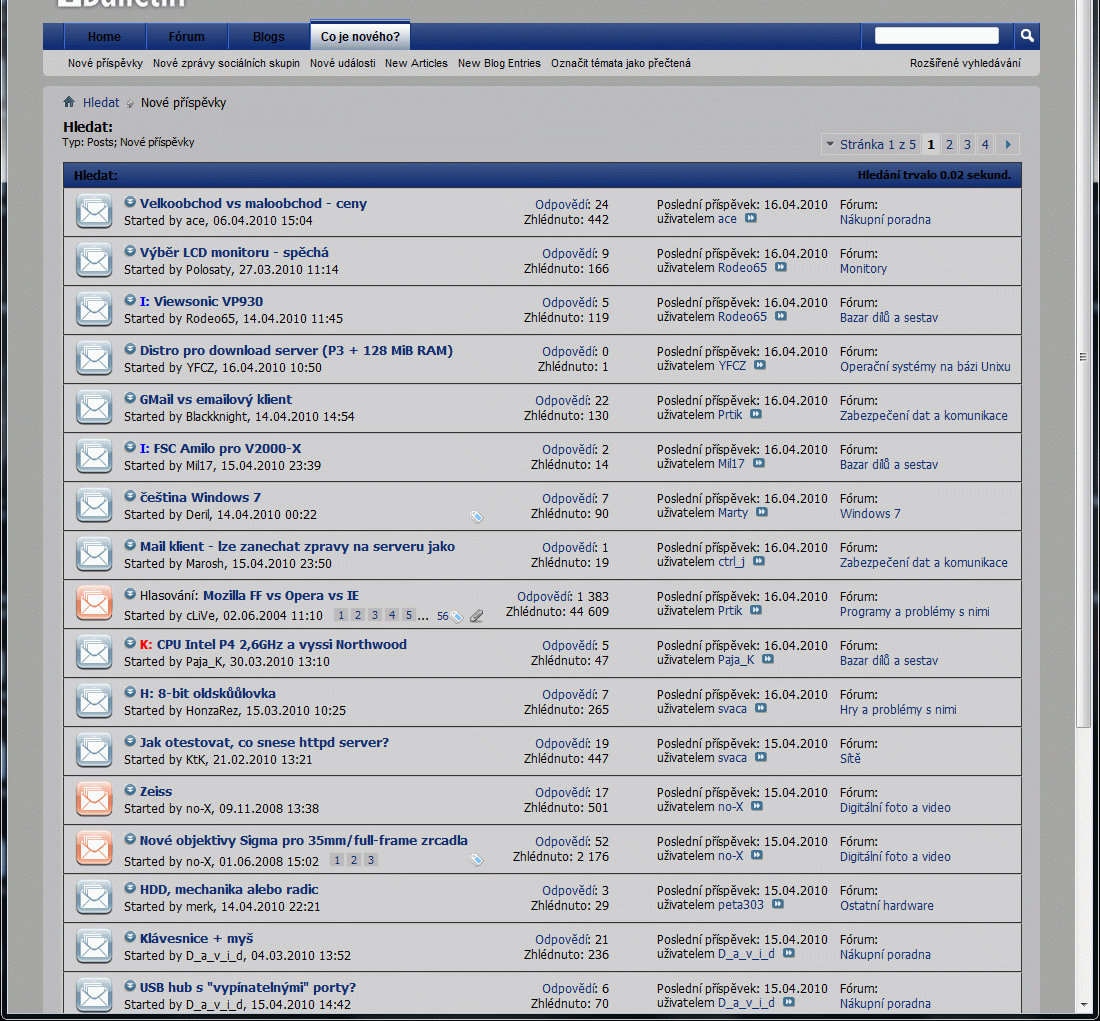Screen dimensions: 1100x1021
Task: Click Rozšířené vyhledávání link
Action: tap(965, 63)
